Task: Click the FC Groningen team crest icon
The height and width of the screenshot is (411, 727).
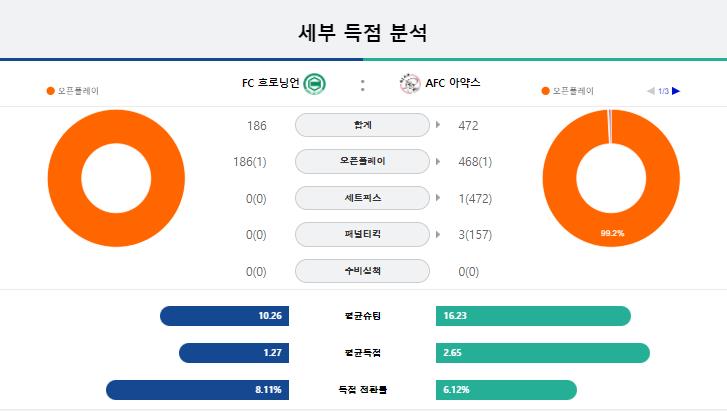Action: tap(314, 84)
